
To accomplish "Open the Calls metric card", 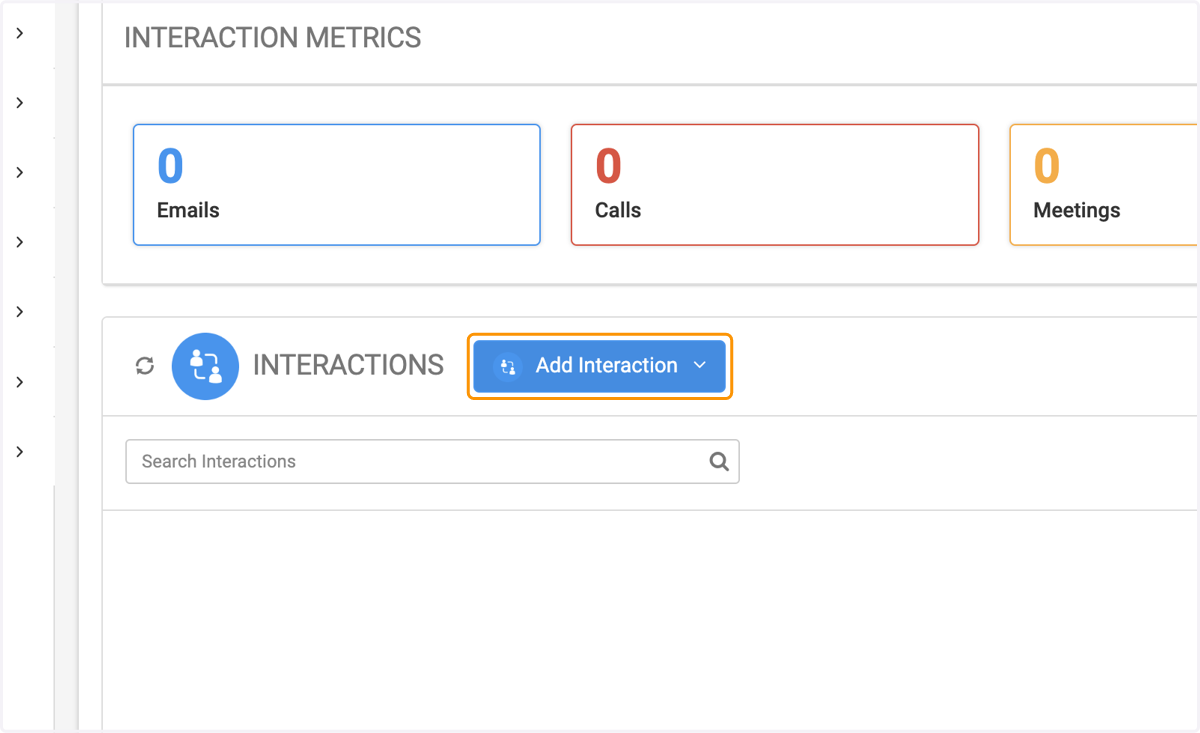I will [775, 185].
